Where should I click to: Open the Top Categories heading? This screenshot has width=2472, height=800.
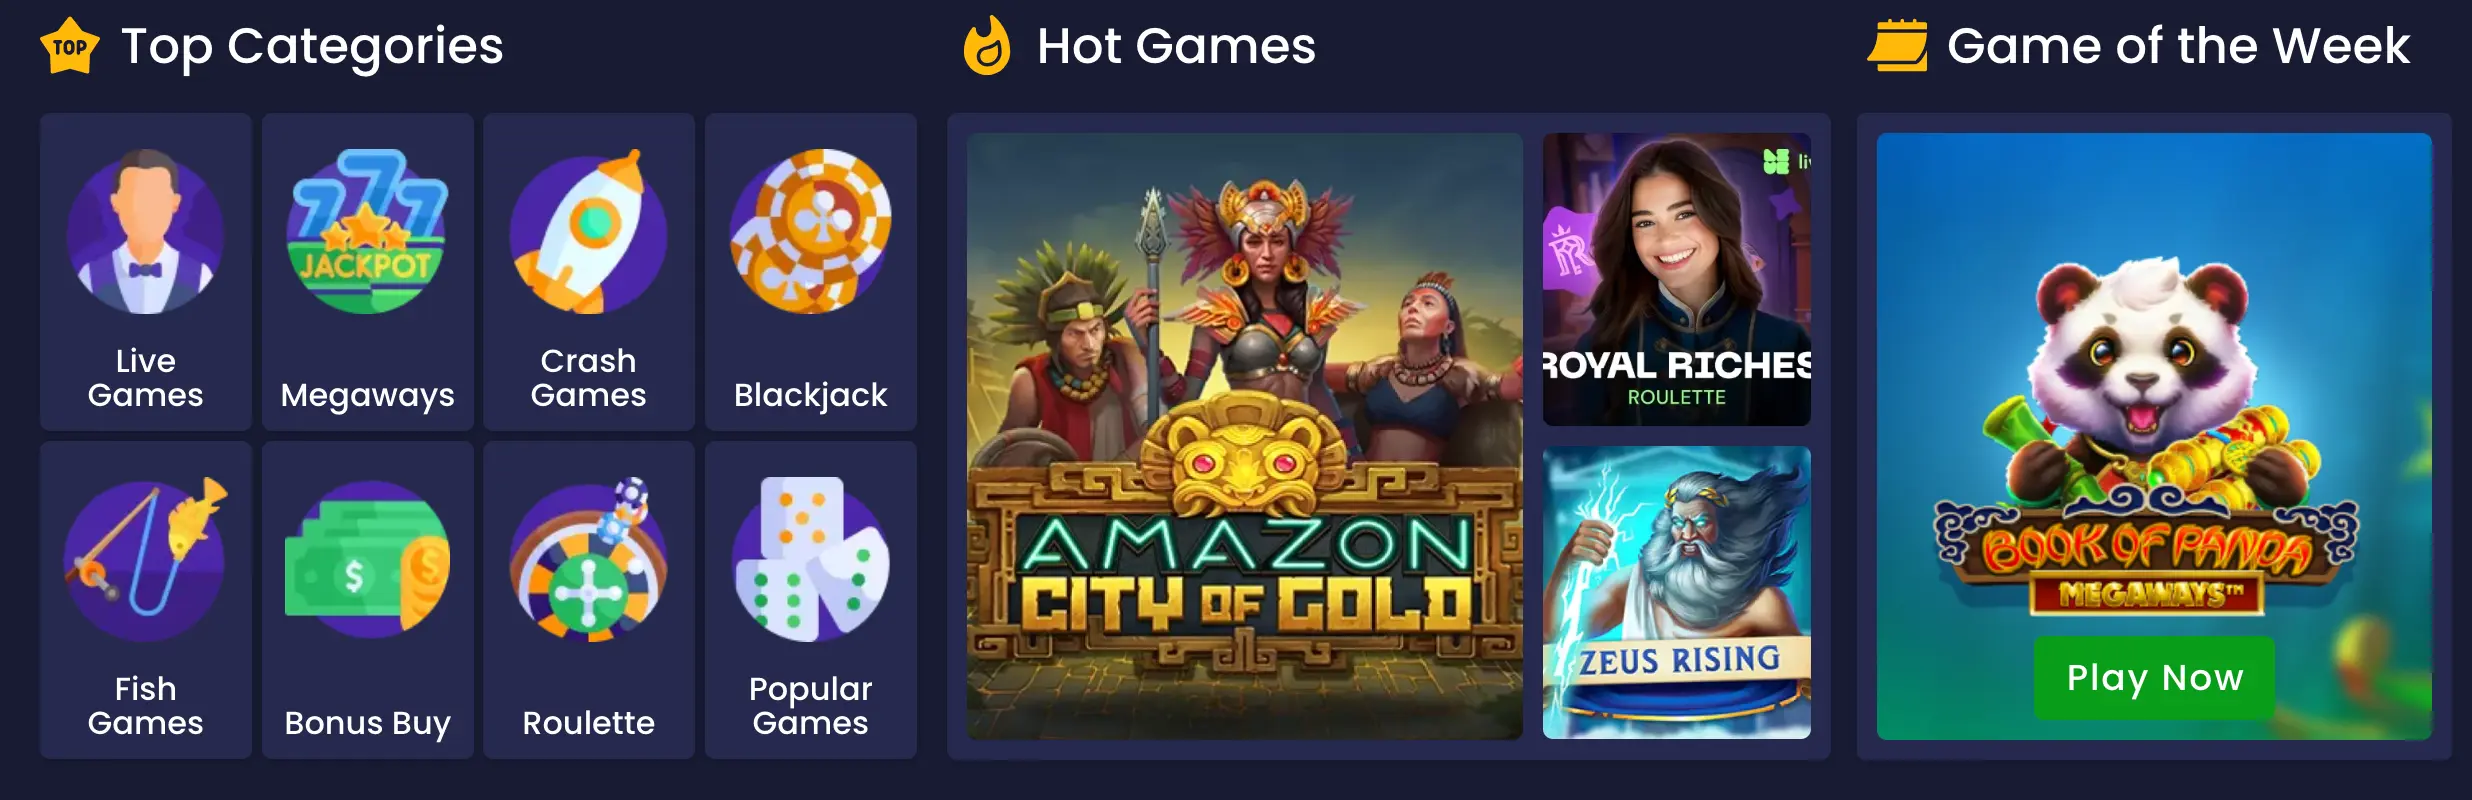[312, 48]
